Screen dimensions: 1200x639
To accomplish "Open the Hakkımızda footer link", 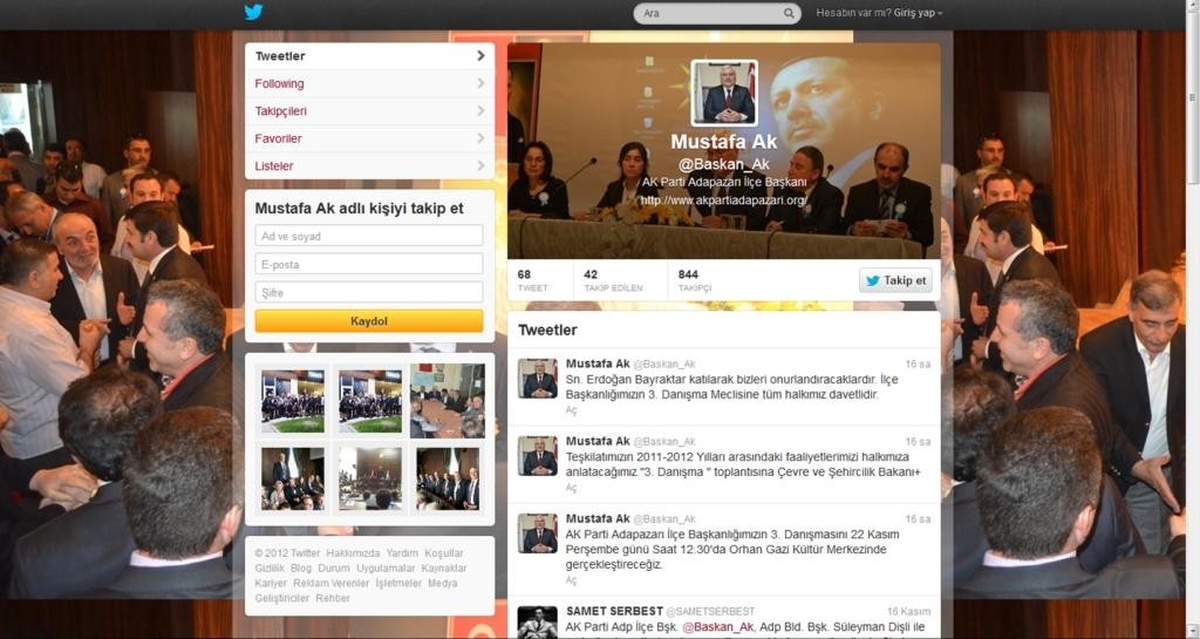I will [353, 553].
